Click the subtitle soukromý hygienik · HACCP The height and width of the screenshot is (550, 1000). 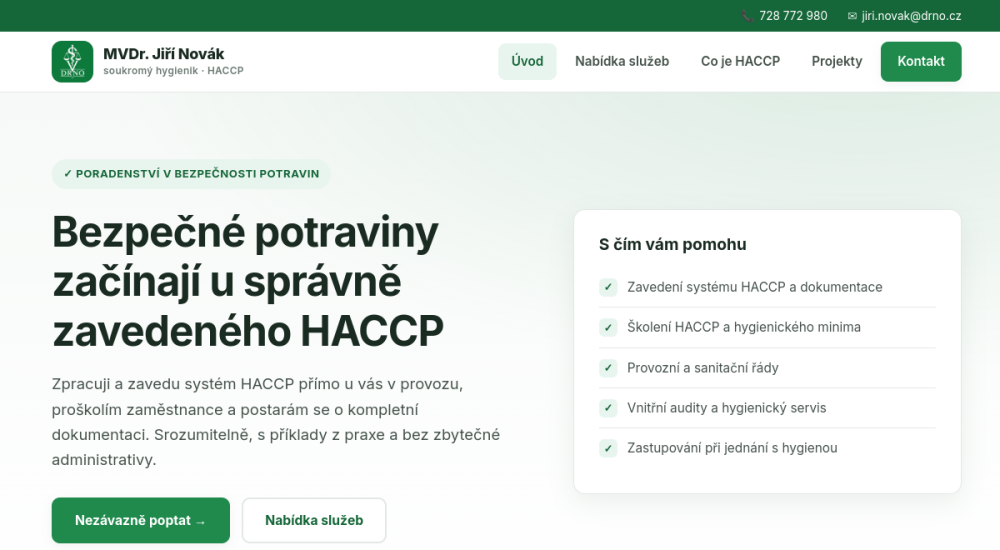point(173,71)
